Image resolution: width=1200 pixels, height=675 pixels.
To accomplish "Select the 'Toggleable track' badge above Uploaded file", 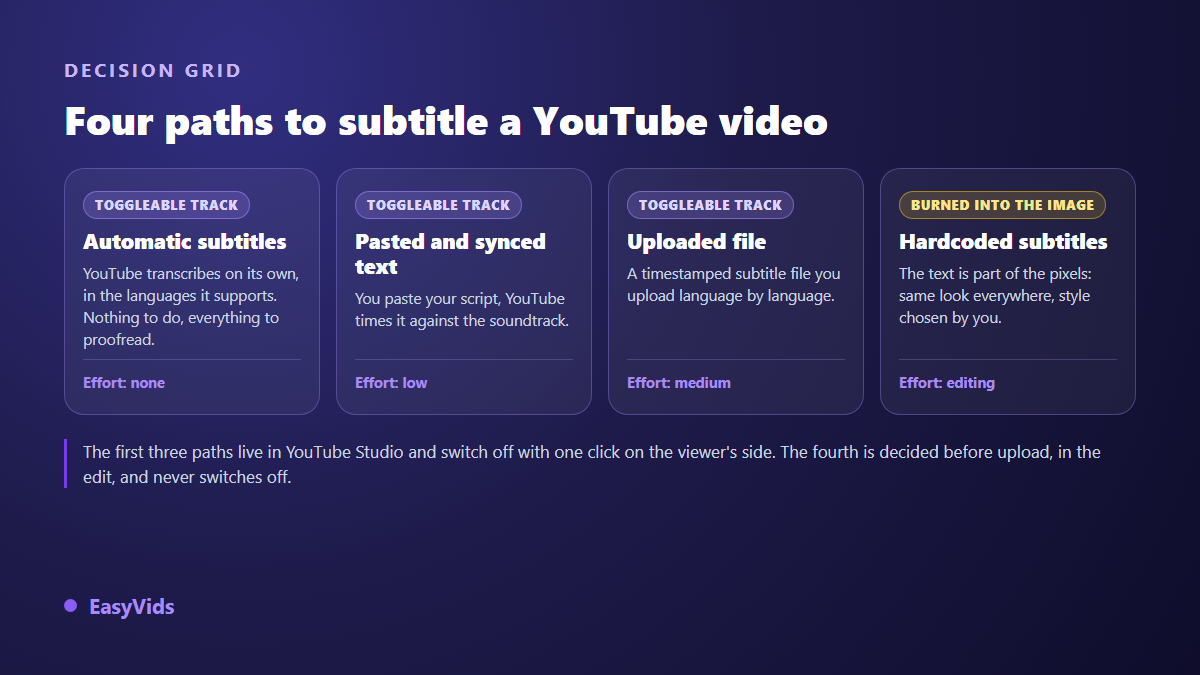I will pos(710,205).
